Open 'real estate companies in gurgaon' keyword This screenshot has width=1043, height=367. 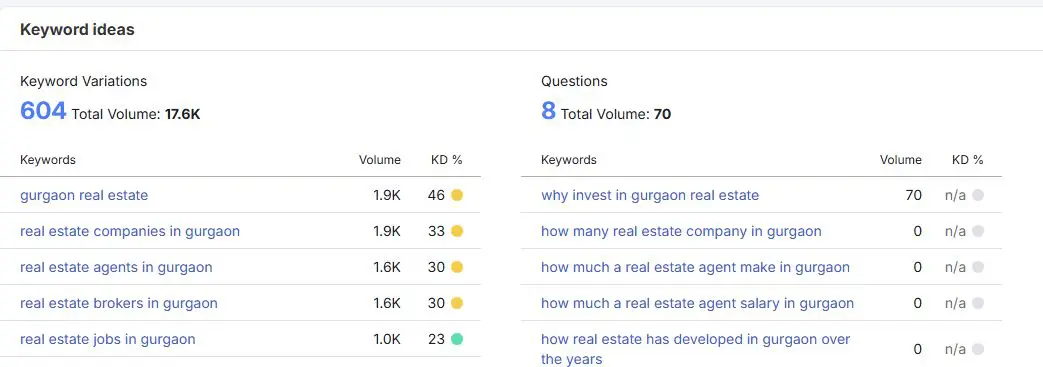(130, 231)
